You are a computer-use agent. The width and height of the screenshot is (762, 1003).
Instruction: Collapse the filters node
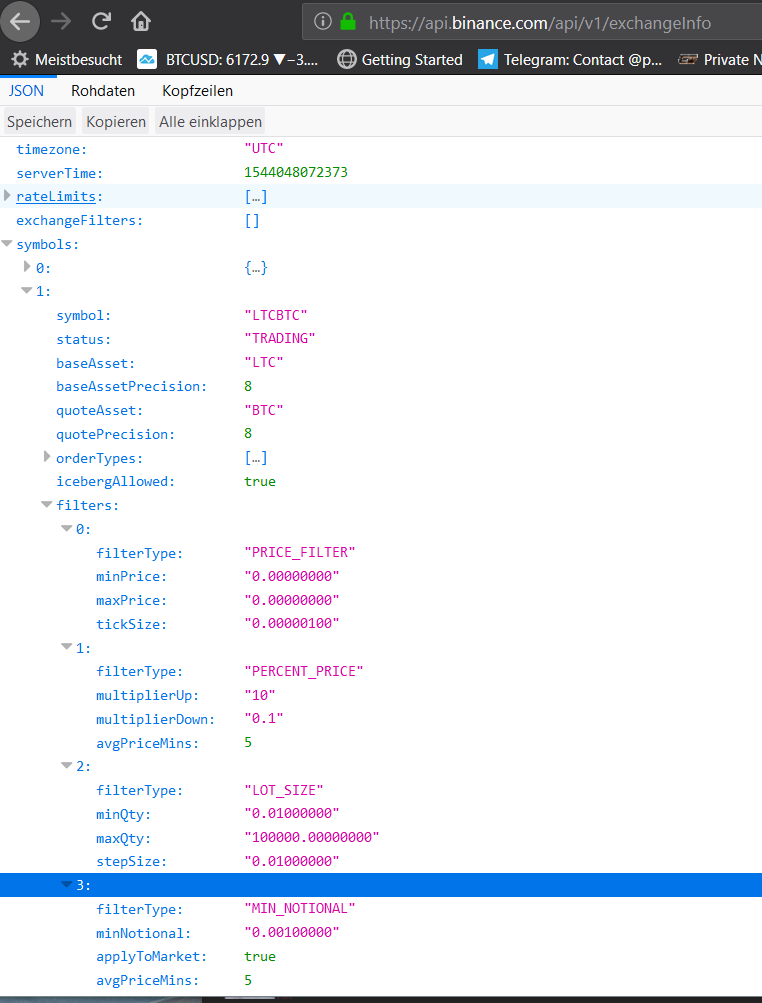[x=47, y=505]
